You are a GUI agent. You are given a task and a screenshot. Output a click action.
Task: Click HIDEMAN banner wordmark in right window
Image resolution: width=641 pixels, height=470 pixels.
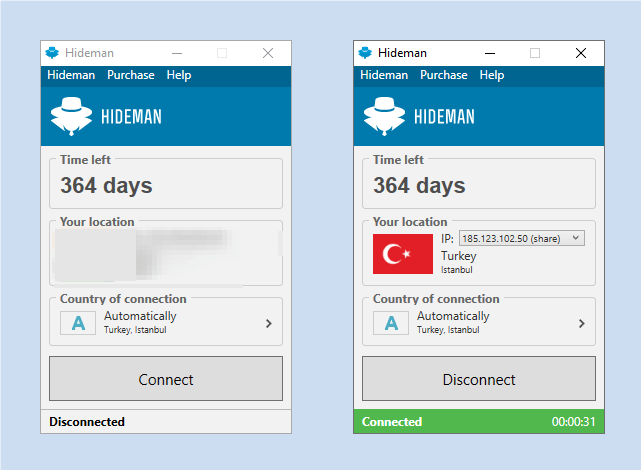click(x=444, y=117)
